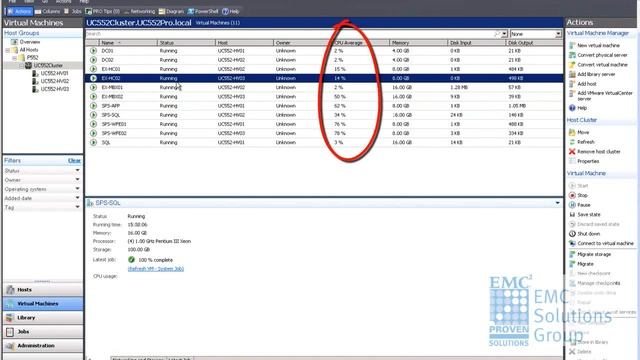This screenshot has width=640, height=360.
Task: Switch to the Administration view
Action: pyautogui.click(x=43, y=346)
